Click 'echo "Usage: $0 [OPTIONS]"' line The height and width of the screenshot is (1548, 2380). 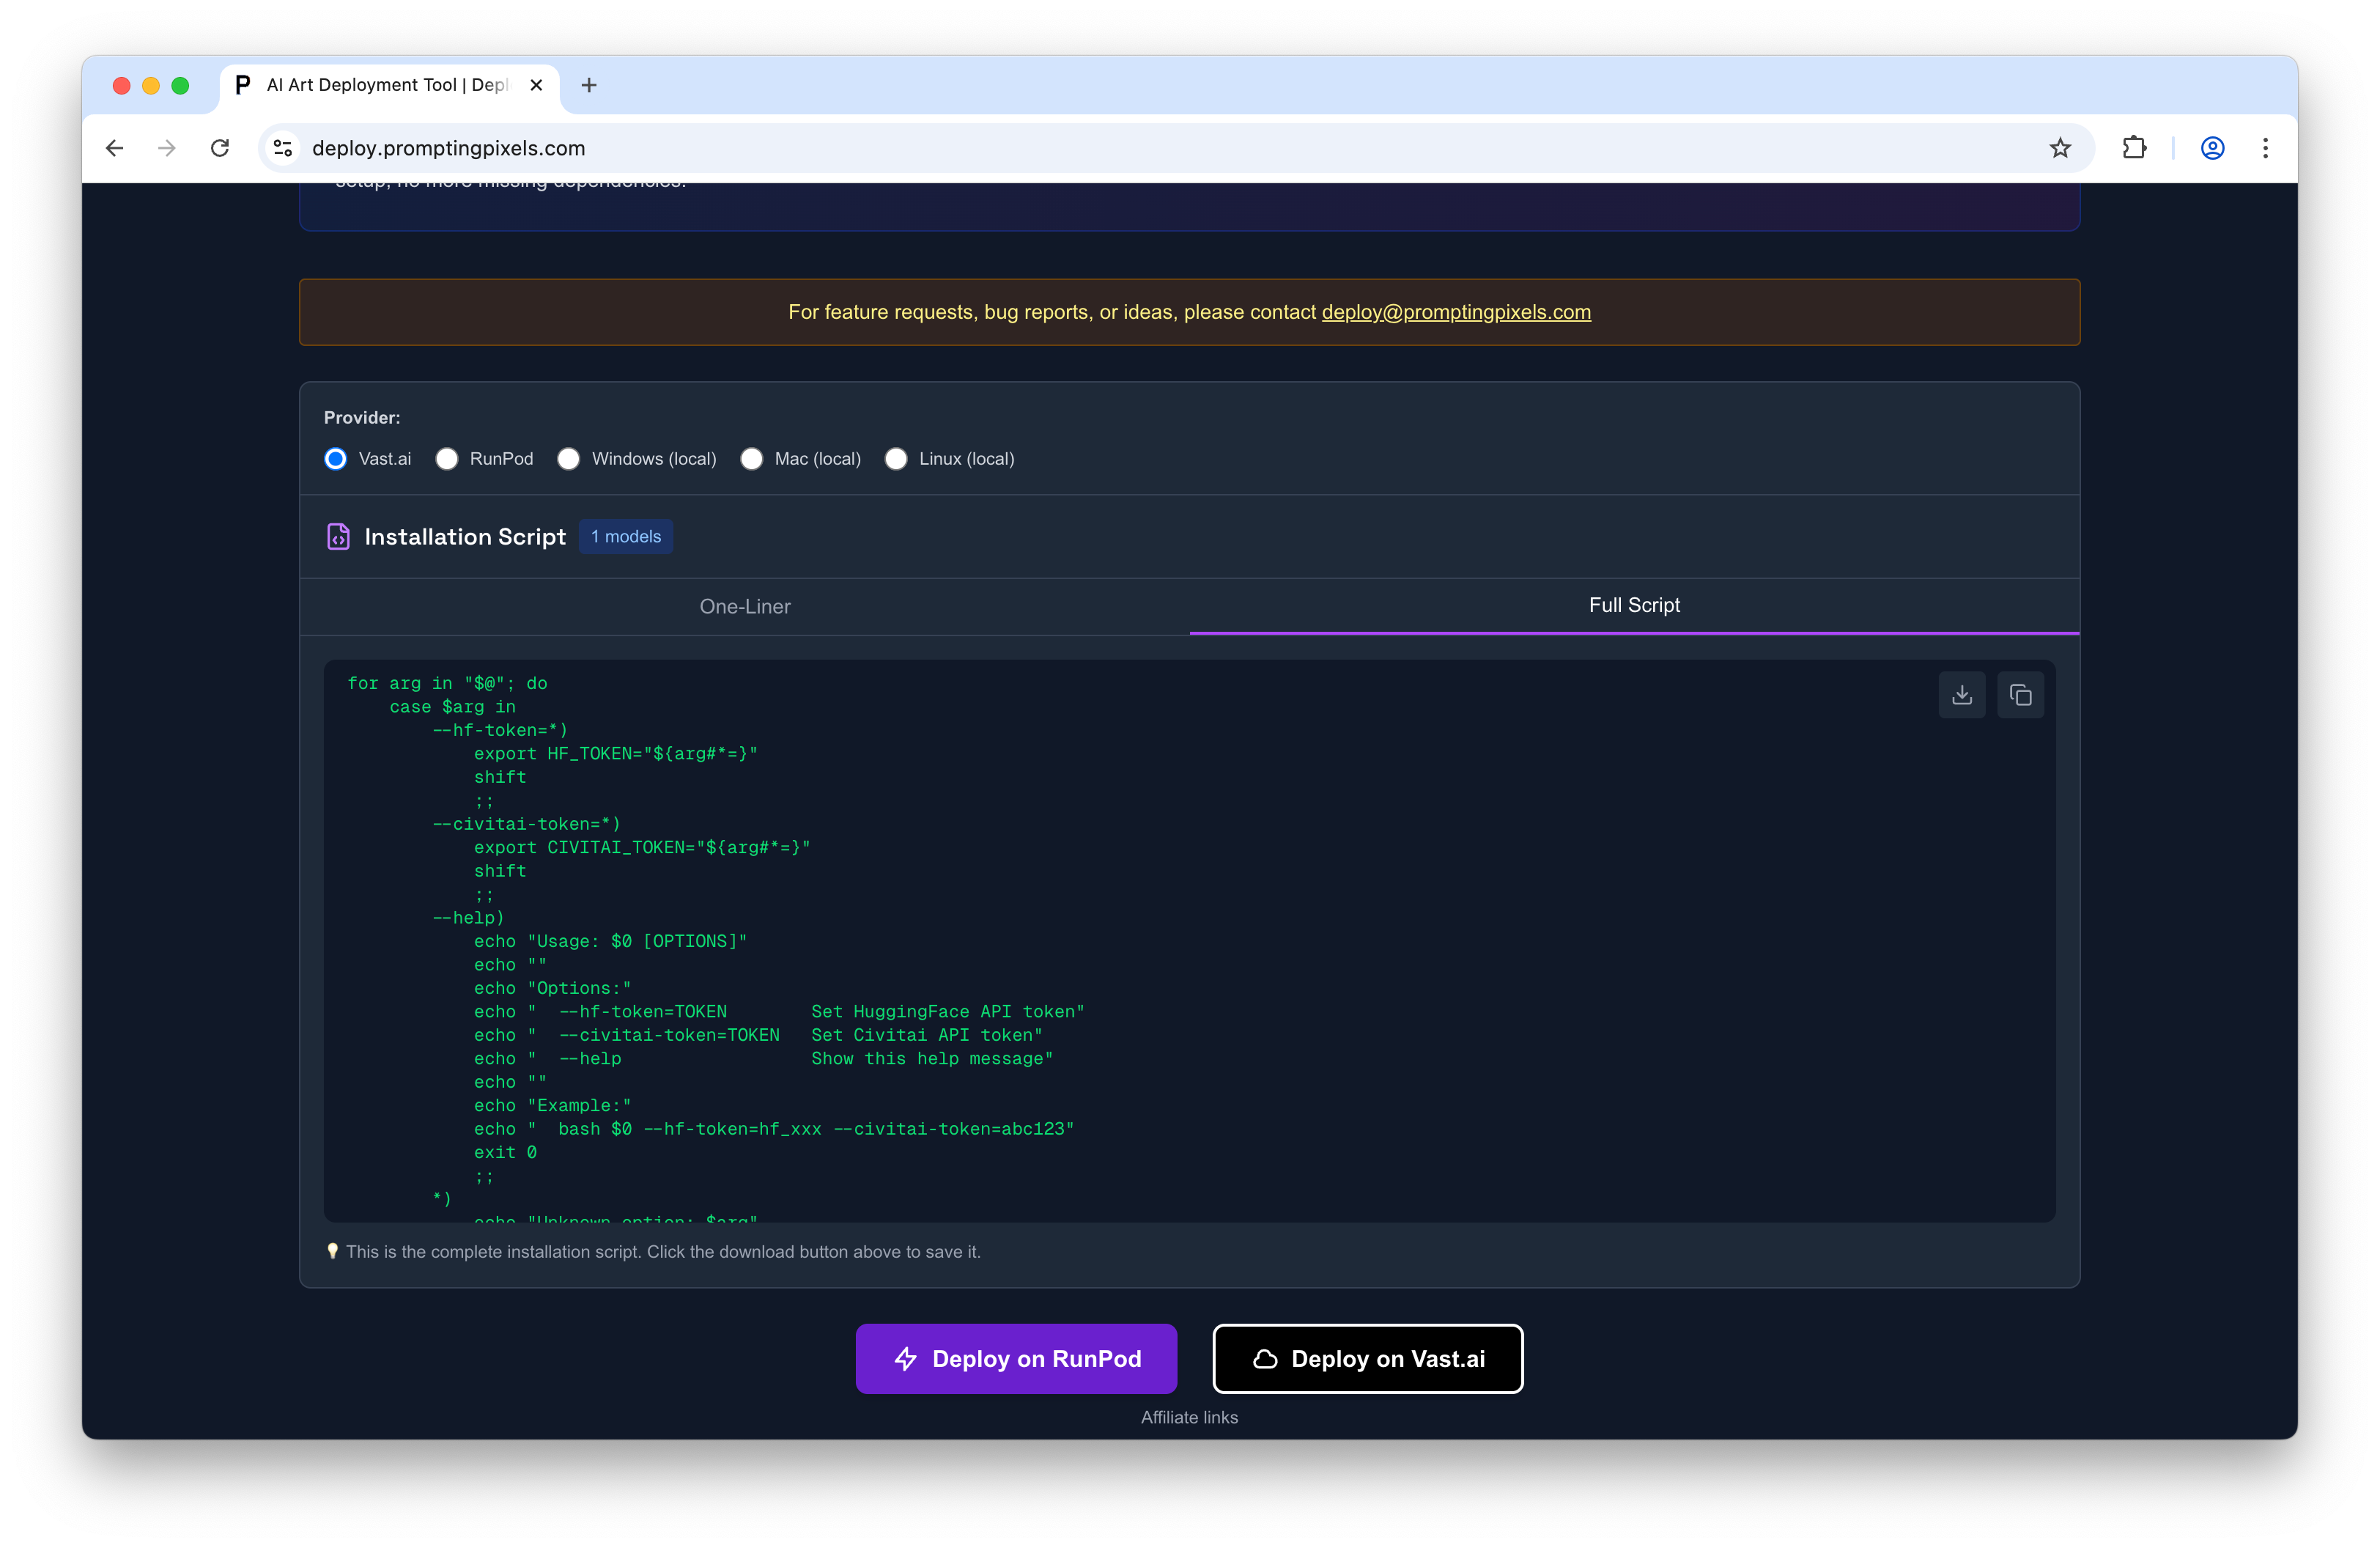[x=610, y=942]
